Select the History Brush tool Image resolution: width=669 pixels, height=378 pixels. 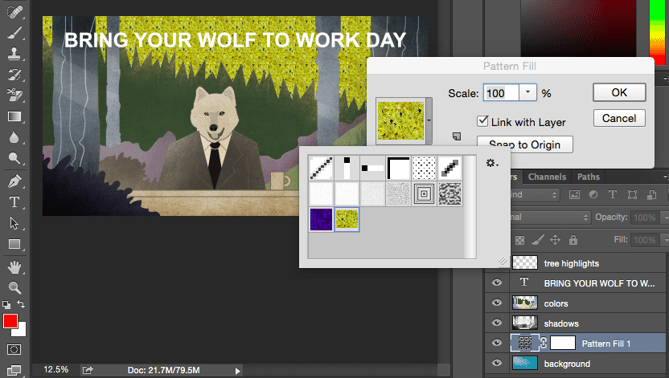[x=15, y=75]
